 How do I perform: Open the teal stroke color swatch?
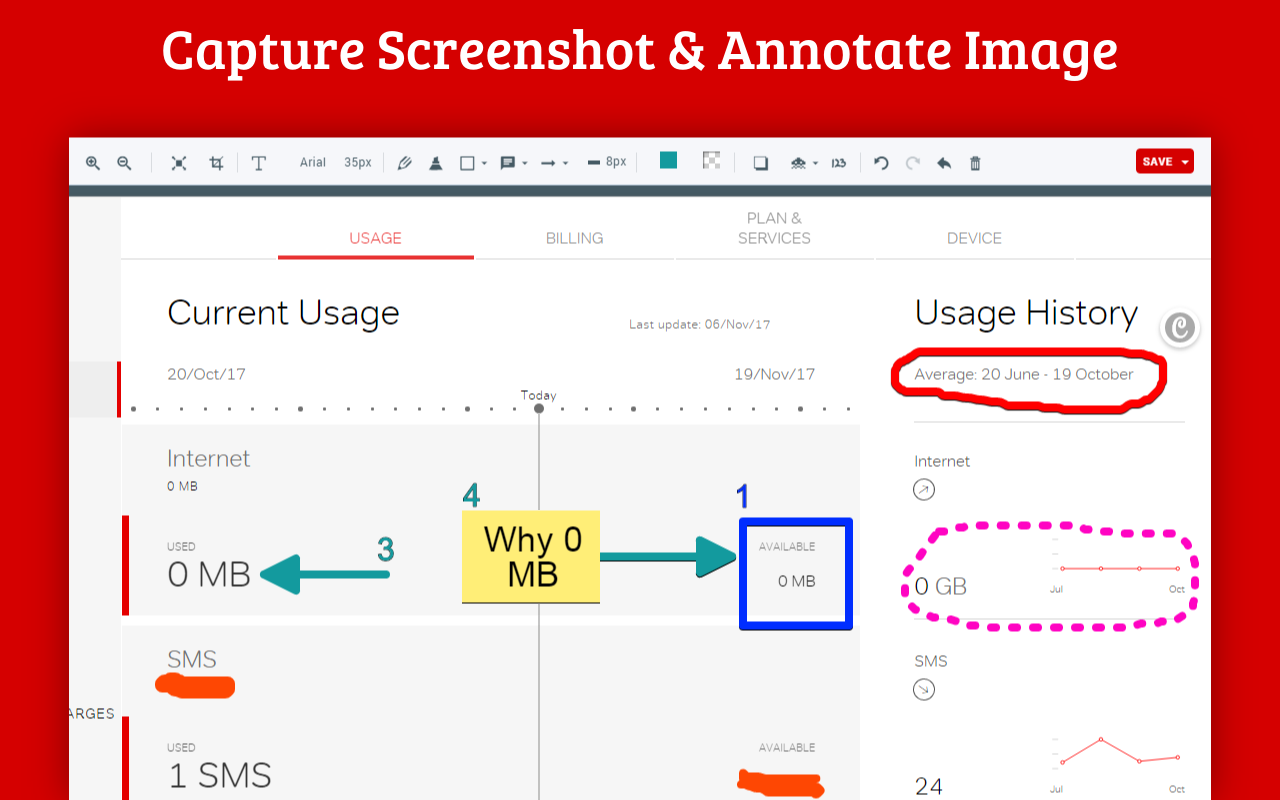tap(668, 160)
